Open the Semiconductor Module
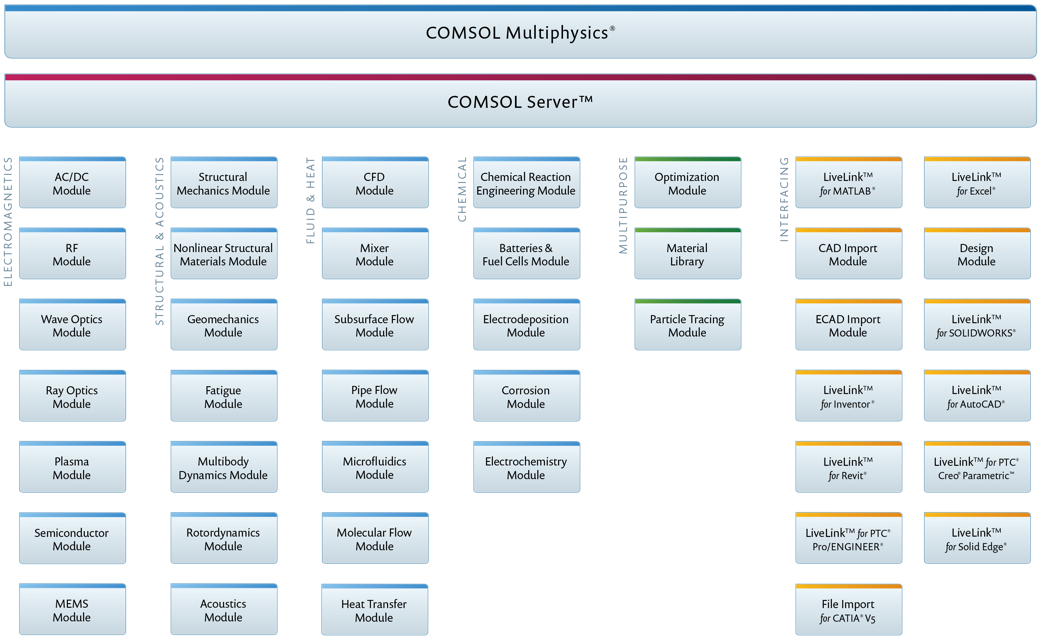This screenshot has height=641, width=1041. coord(72,538)
